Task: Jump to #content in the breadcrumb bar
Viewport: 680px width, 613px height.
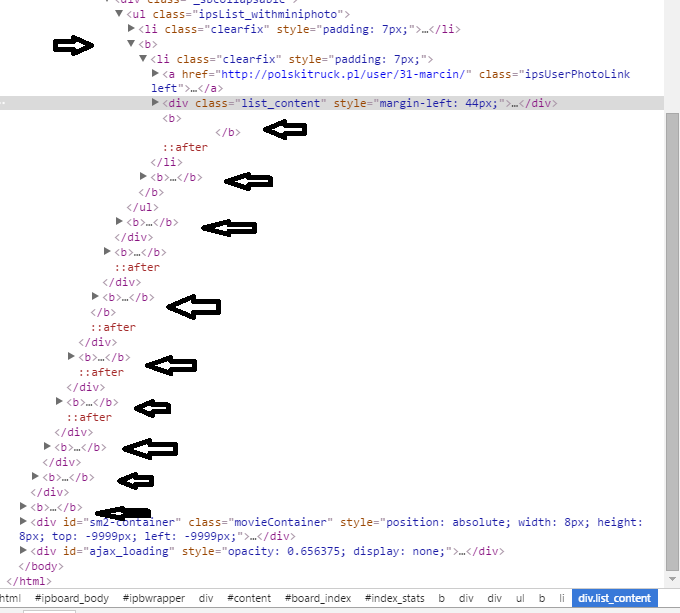Action: (249, 598)
